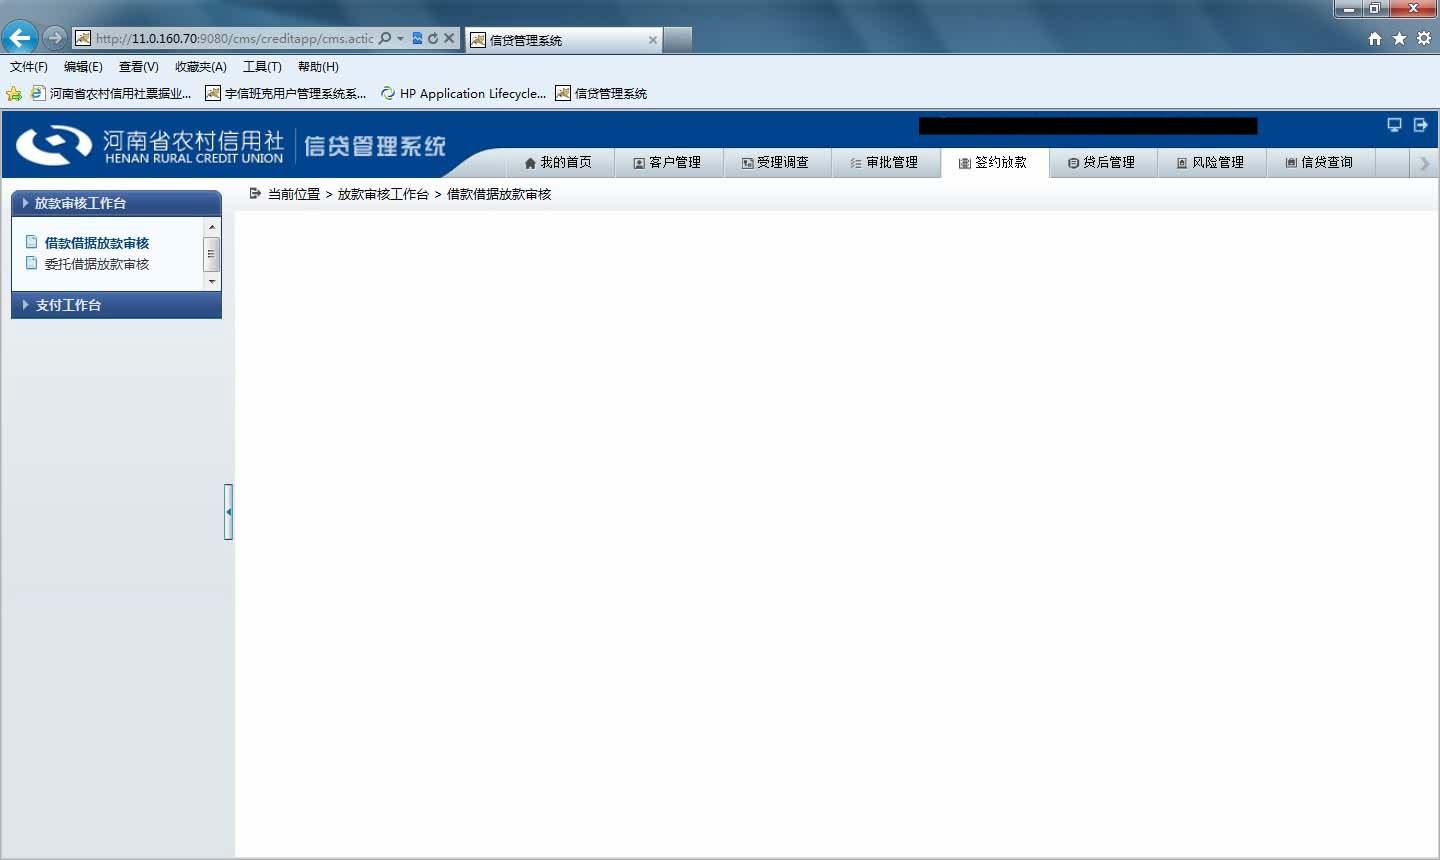Open 受理调查 navigation tab
The width and height of the screenshot is (1440, 860).
click(776, 162)
